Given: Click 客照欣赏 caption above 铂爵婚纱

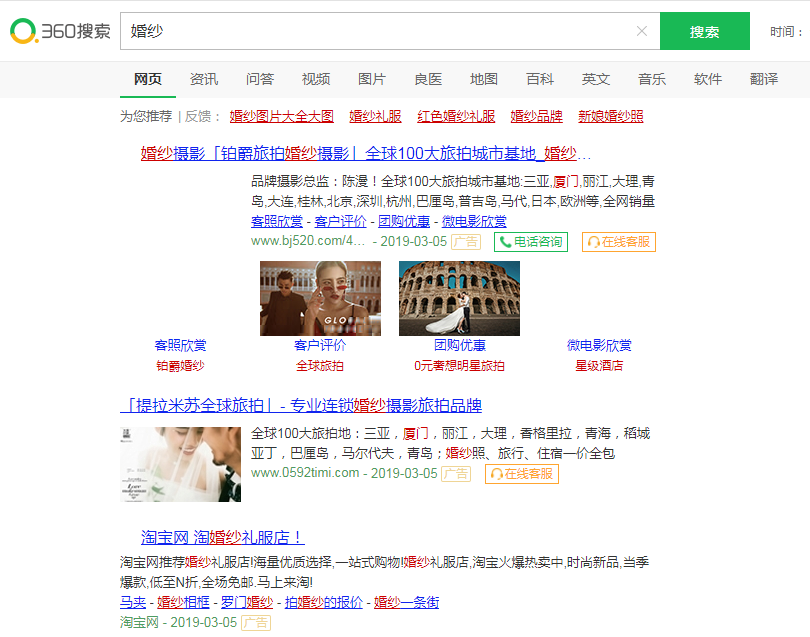Looking at the screenshot, I should coord(180,345).
